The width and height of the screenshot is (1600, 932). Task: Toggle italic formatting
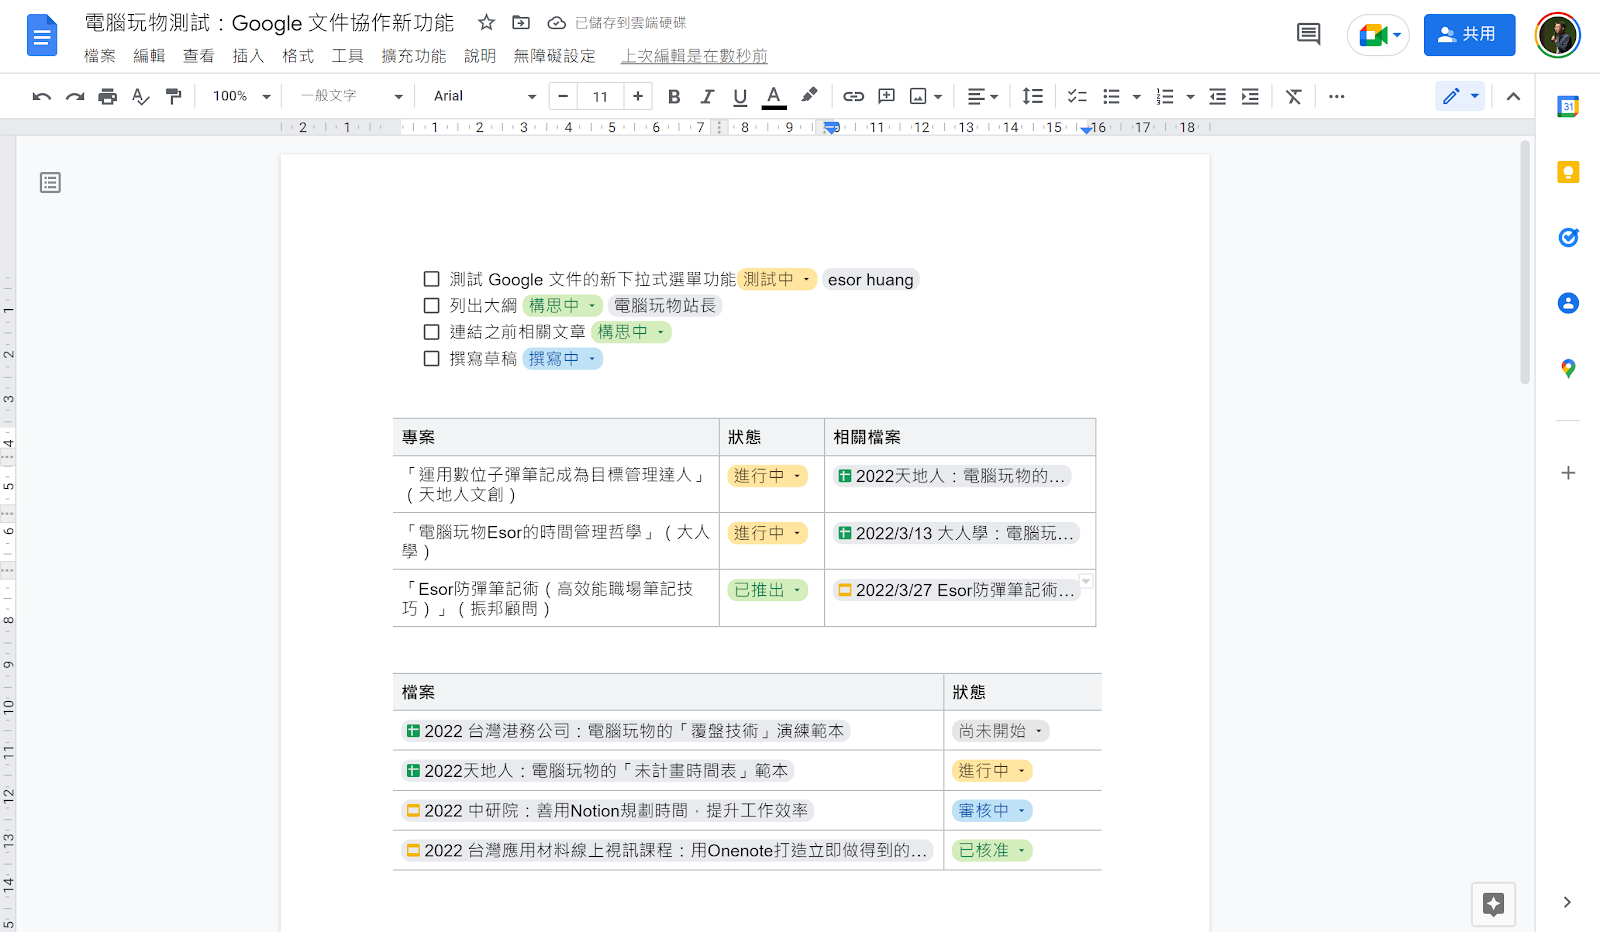tap(707, 96)
